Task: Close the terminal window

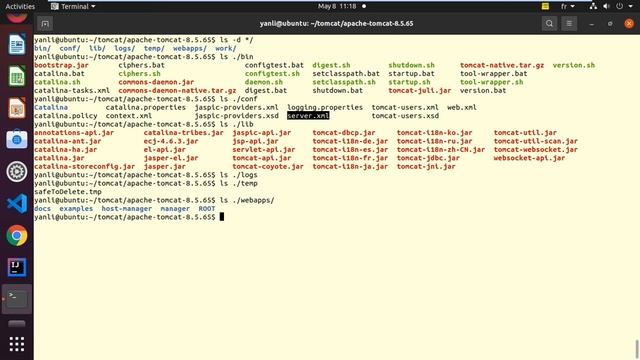Action: [x=629, y=24]
